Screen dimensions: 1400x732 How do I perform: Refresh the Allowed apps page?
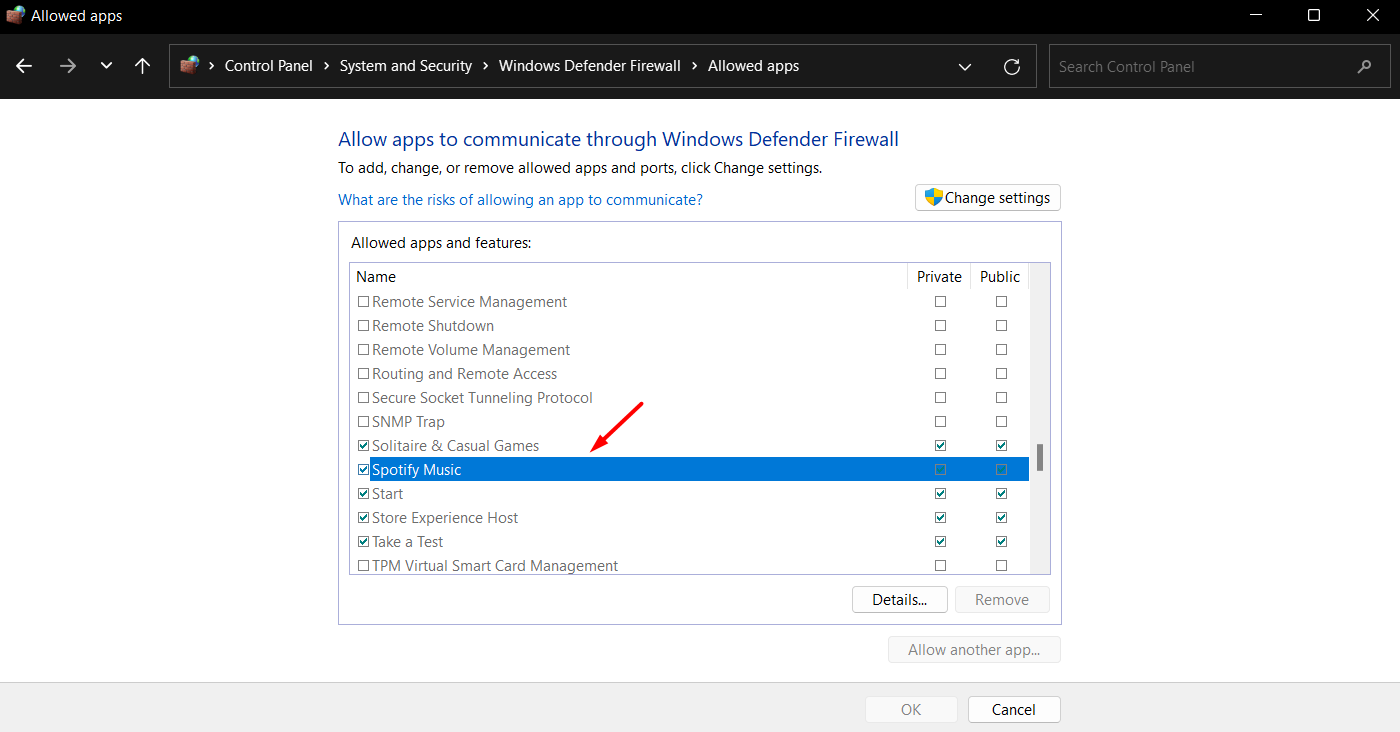pyautogui.click(x=1012, y=66)
